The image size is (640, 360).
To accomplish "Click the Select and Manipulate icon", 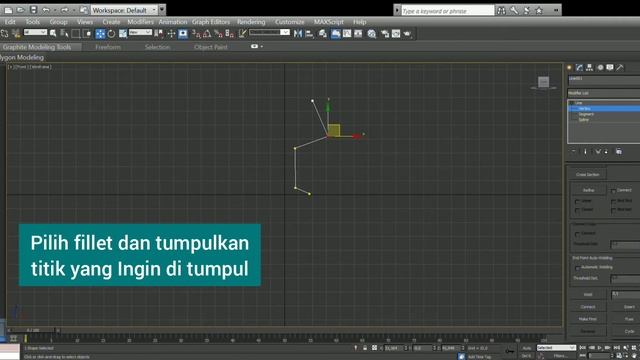I will (x=171, y=34).
